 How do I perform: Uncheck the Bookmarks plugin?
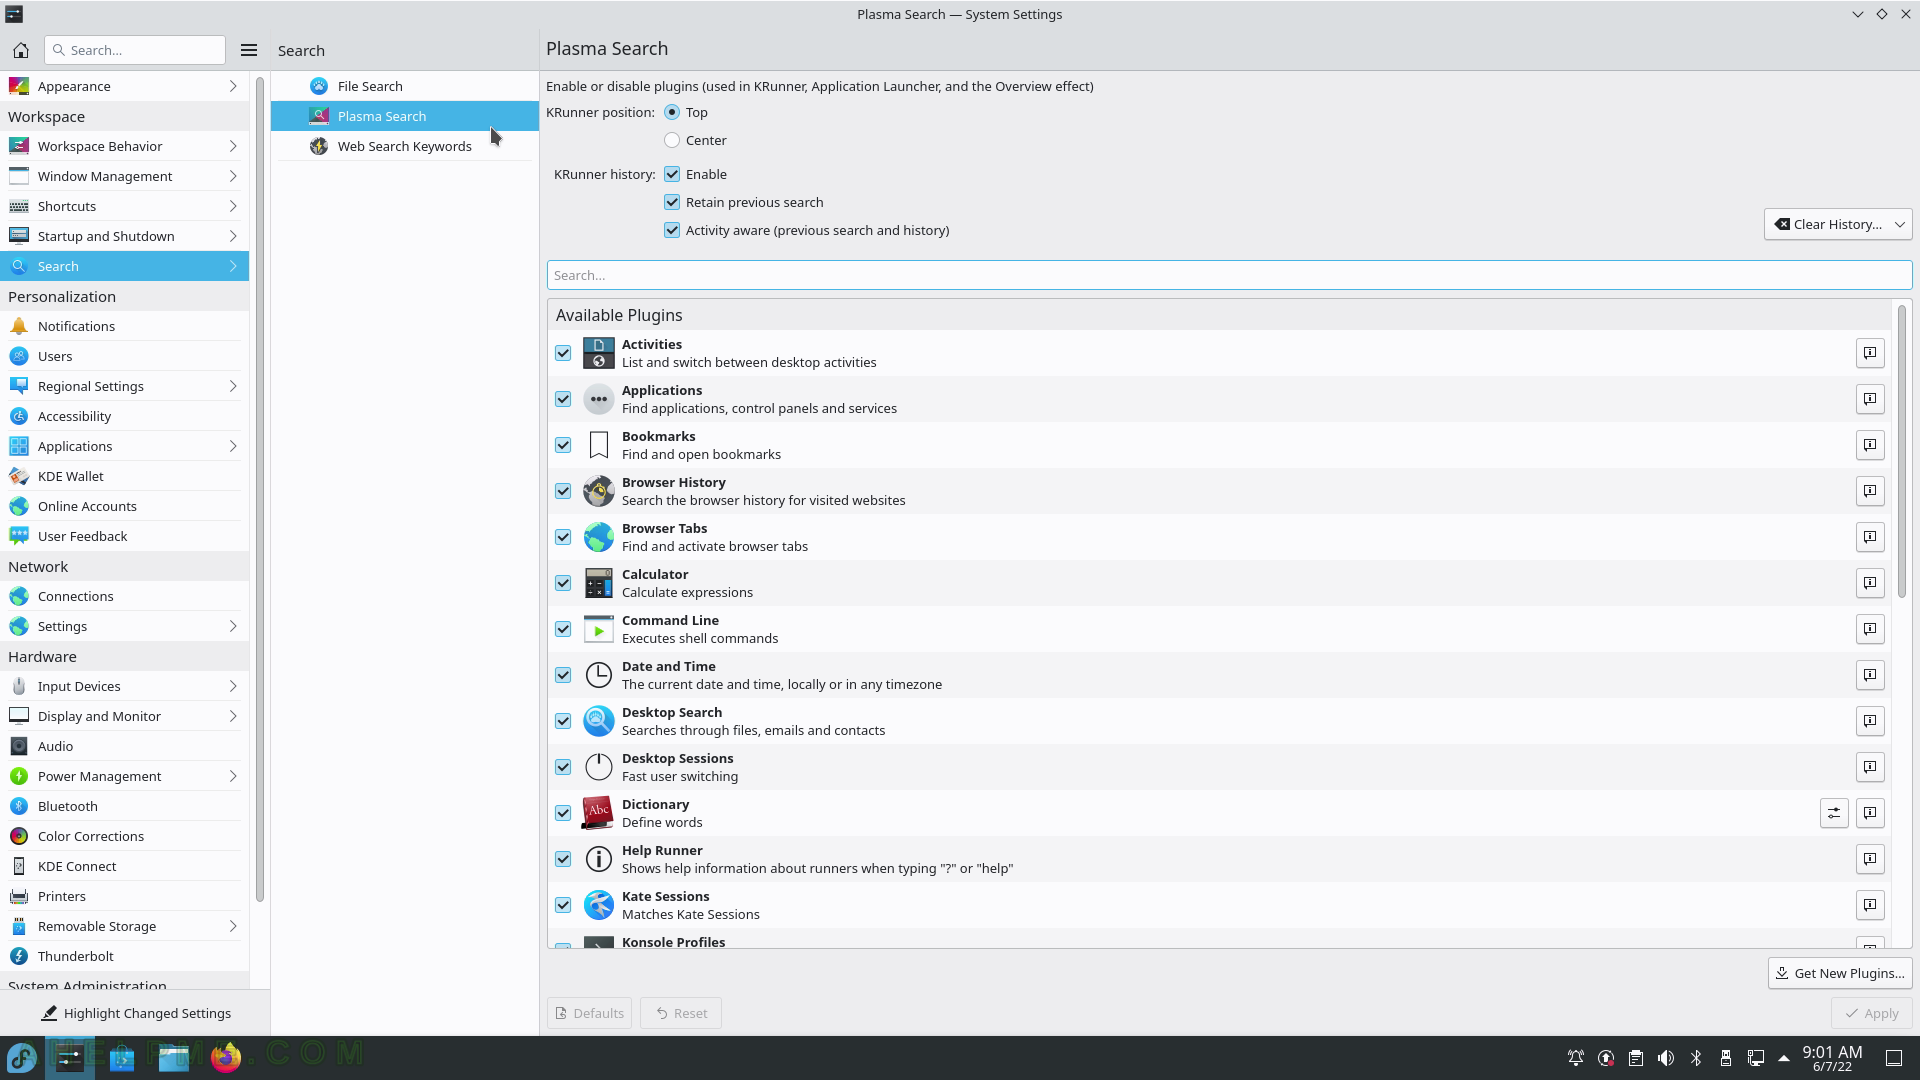coord(563,445)
